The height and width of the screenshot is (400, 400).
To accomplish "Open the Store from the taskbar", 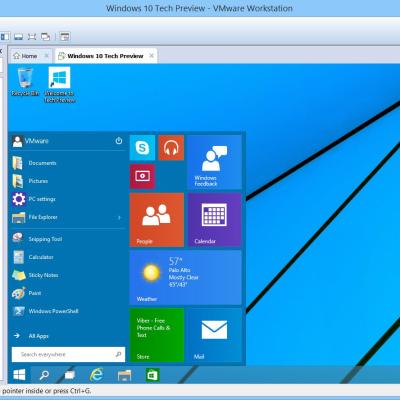I will click(x=152, y=375).
